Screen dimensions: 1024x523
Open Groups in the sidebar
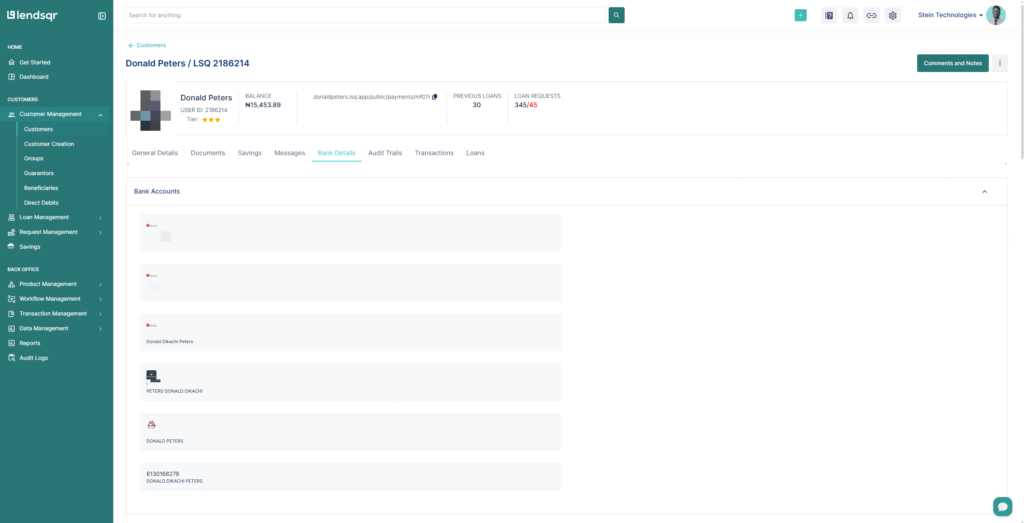[x=33, y=159]
